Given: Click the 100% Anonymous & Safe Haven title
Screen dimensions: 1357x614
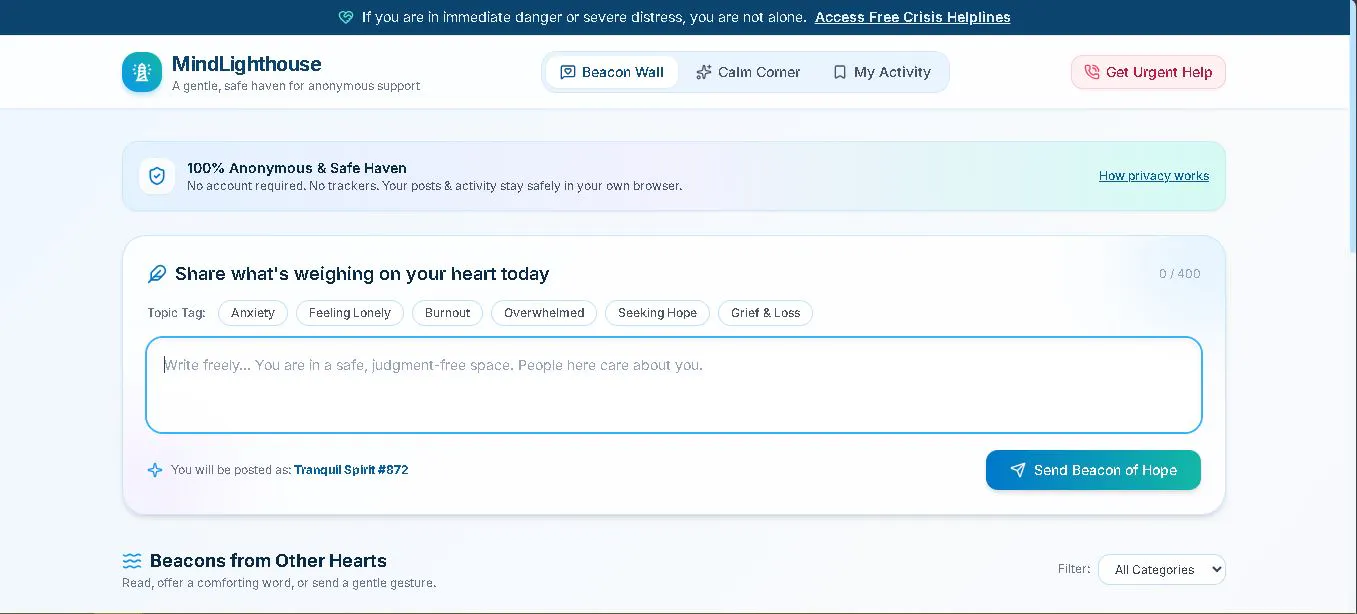Looking at the screenshot, I should [x=297, y=168].
